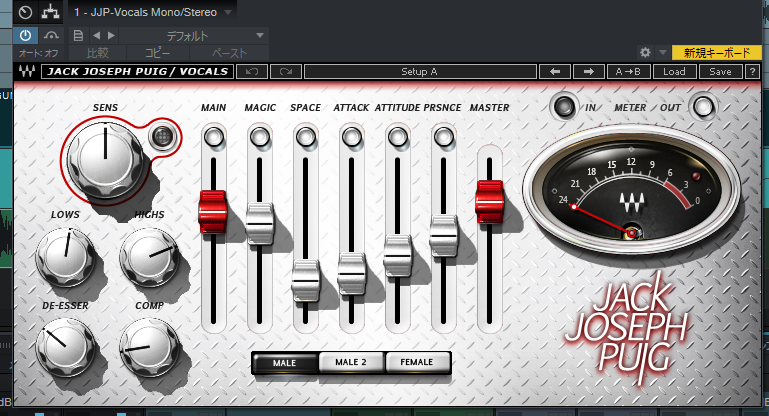Click the HIGHS knob

tap(150, 257)
